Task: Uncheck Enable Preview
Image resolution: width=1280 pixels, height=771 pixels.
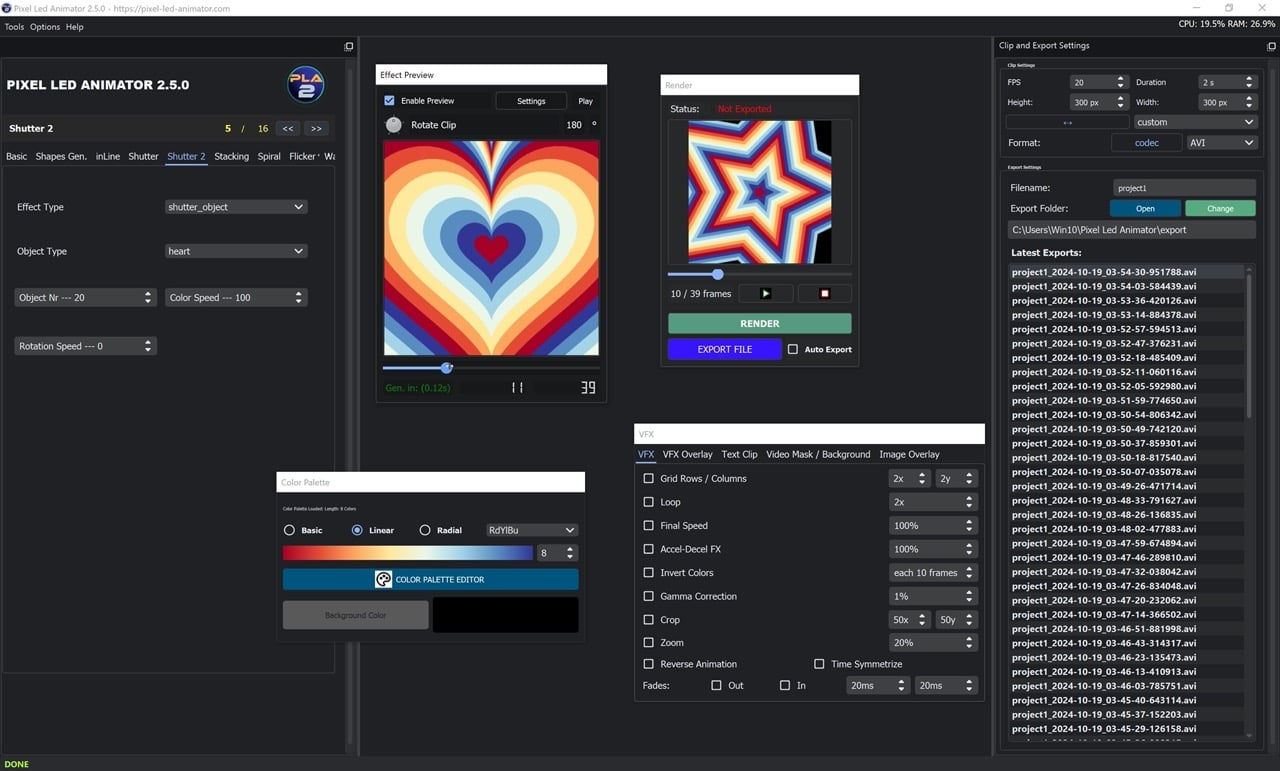Action: (389, 100)
